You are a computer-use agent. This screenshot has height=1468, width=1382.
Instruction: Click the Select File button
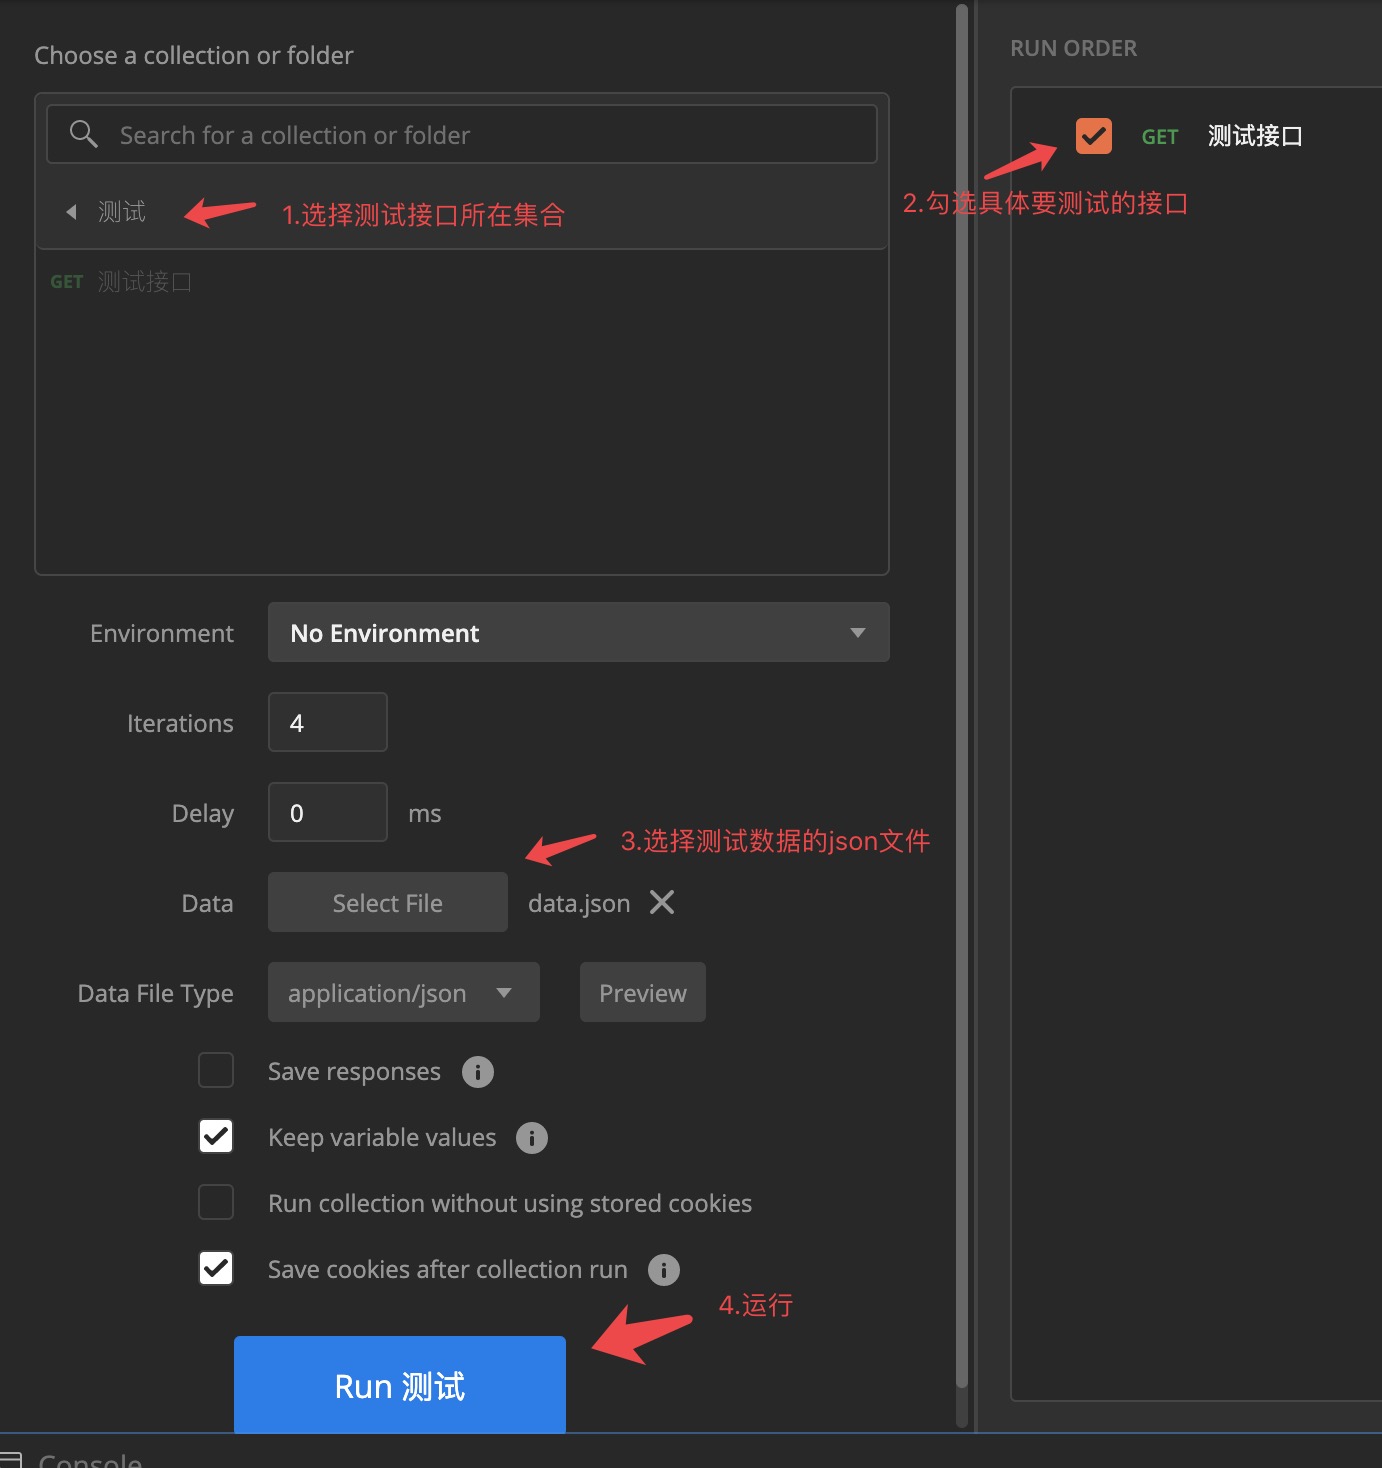click(x=388, y=902)
